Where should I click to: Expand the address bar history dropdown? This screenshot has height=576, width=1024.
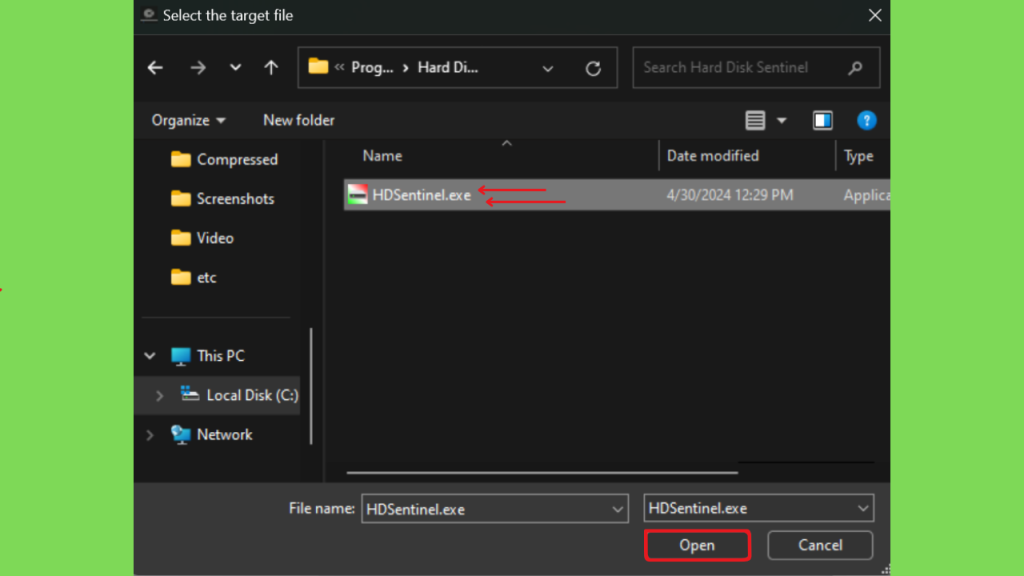point(548,68)
